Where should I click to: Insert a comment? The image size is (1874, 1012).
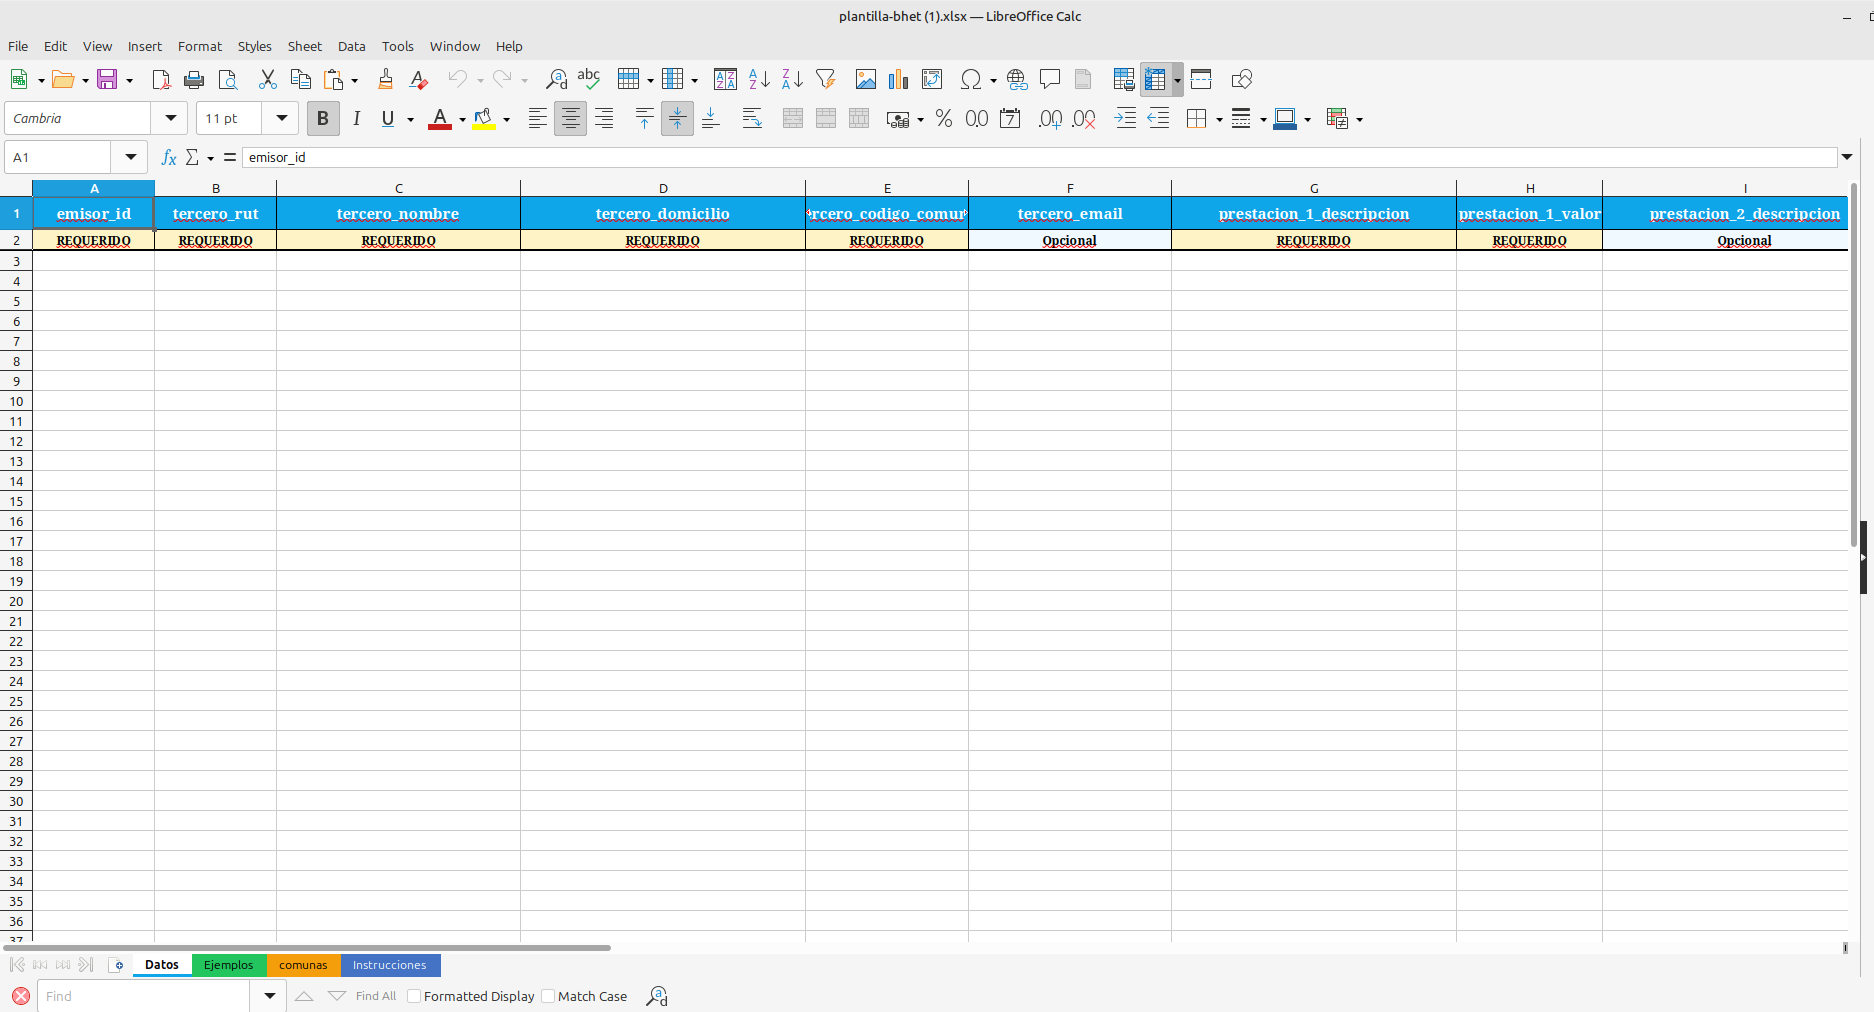coord(1050,79)
